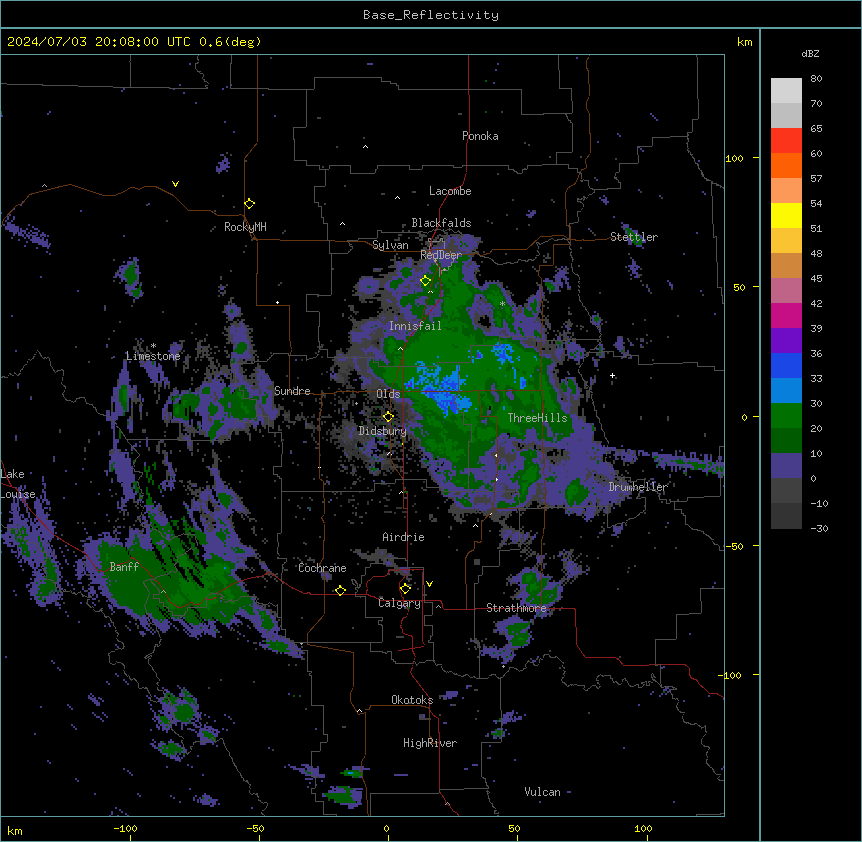Click the ThreeHills city label
Viewport: 862px width, 842px height.
point(537,418)
